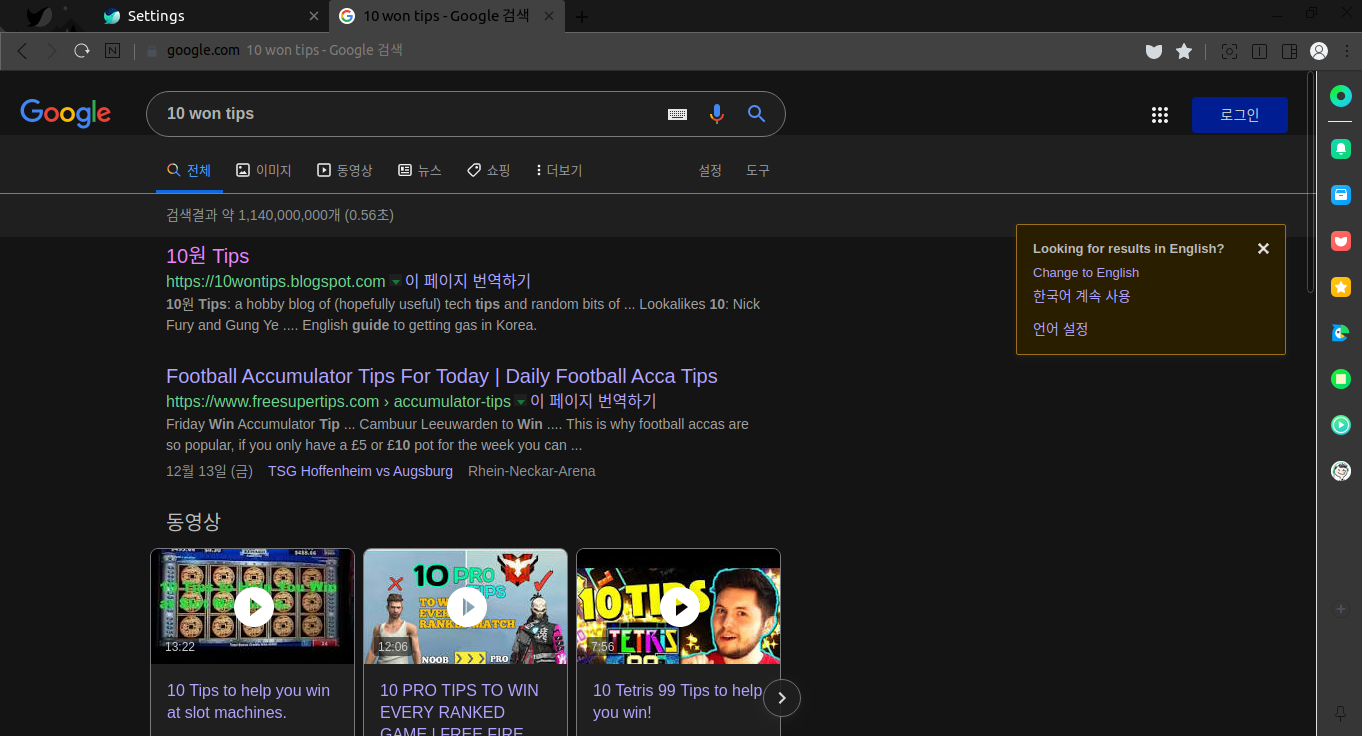Add a sidebar app with plus icon

pos(1341,609)
